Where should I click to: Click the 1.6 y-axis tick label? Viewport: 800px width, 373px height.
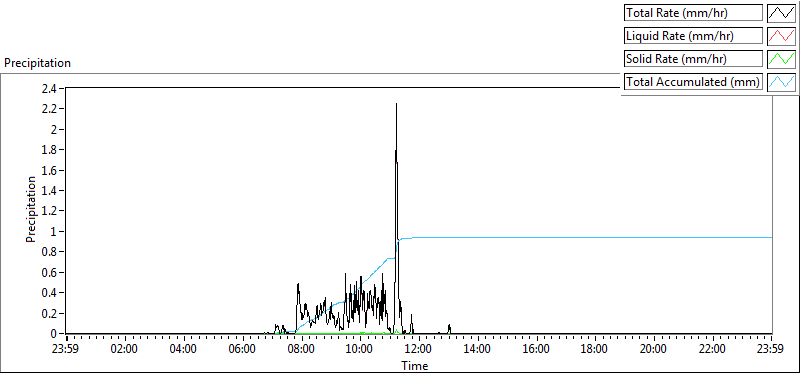(x=50, y=170)
